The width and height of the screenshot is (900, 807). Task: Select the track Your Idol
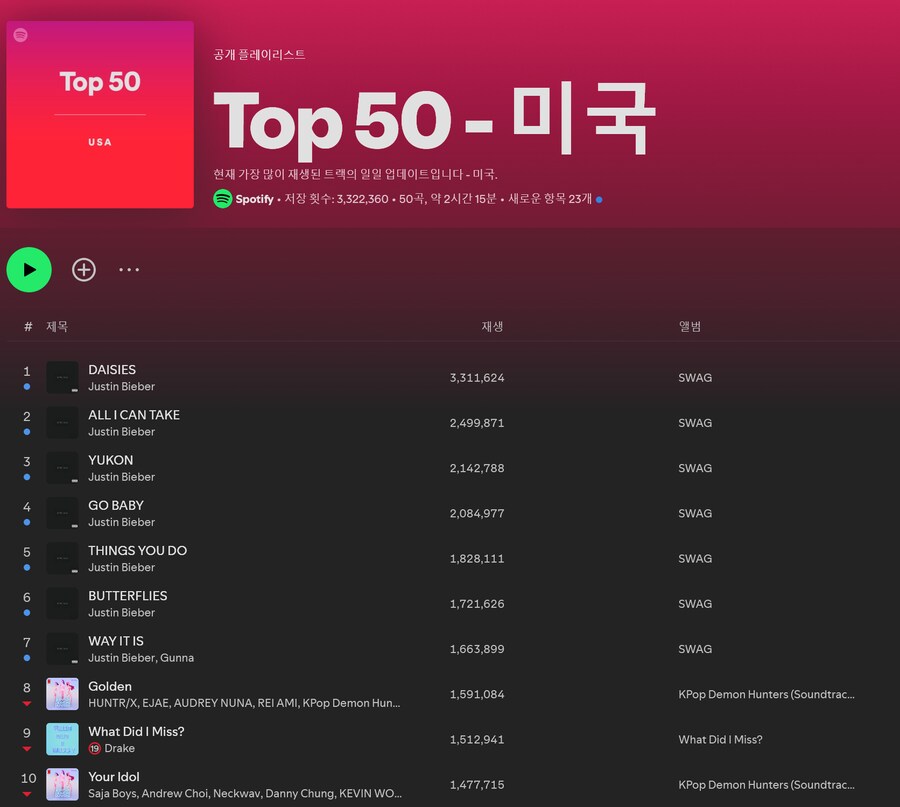pyautogui.click(x=114, y=777)
